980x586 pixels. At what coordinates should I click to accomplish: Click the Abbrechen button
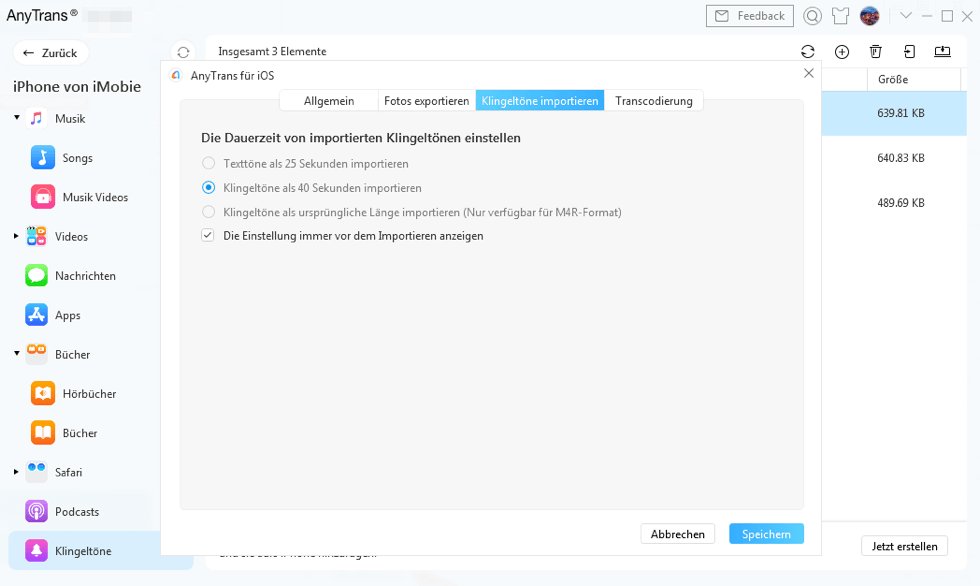678,534
